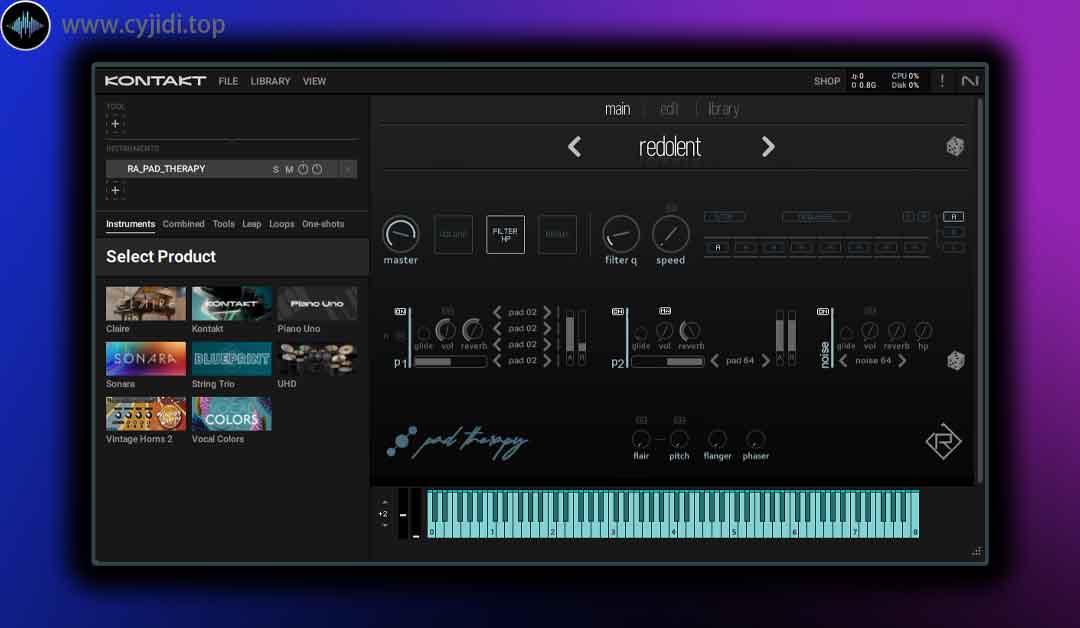
Task: Select the previous sound before pad 64
Action: point(714,360)
